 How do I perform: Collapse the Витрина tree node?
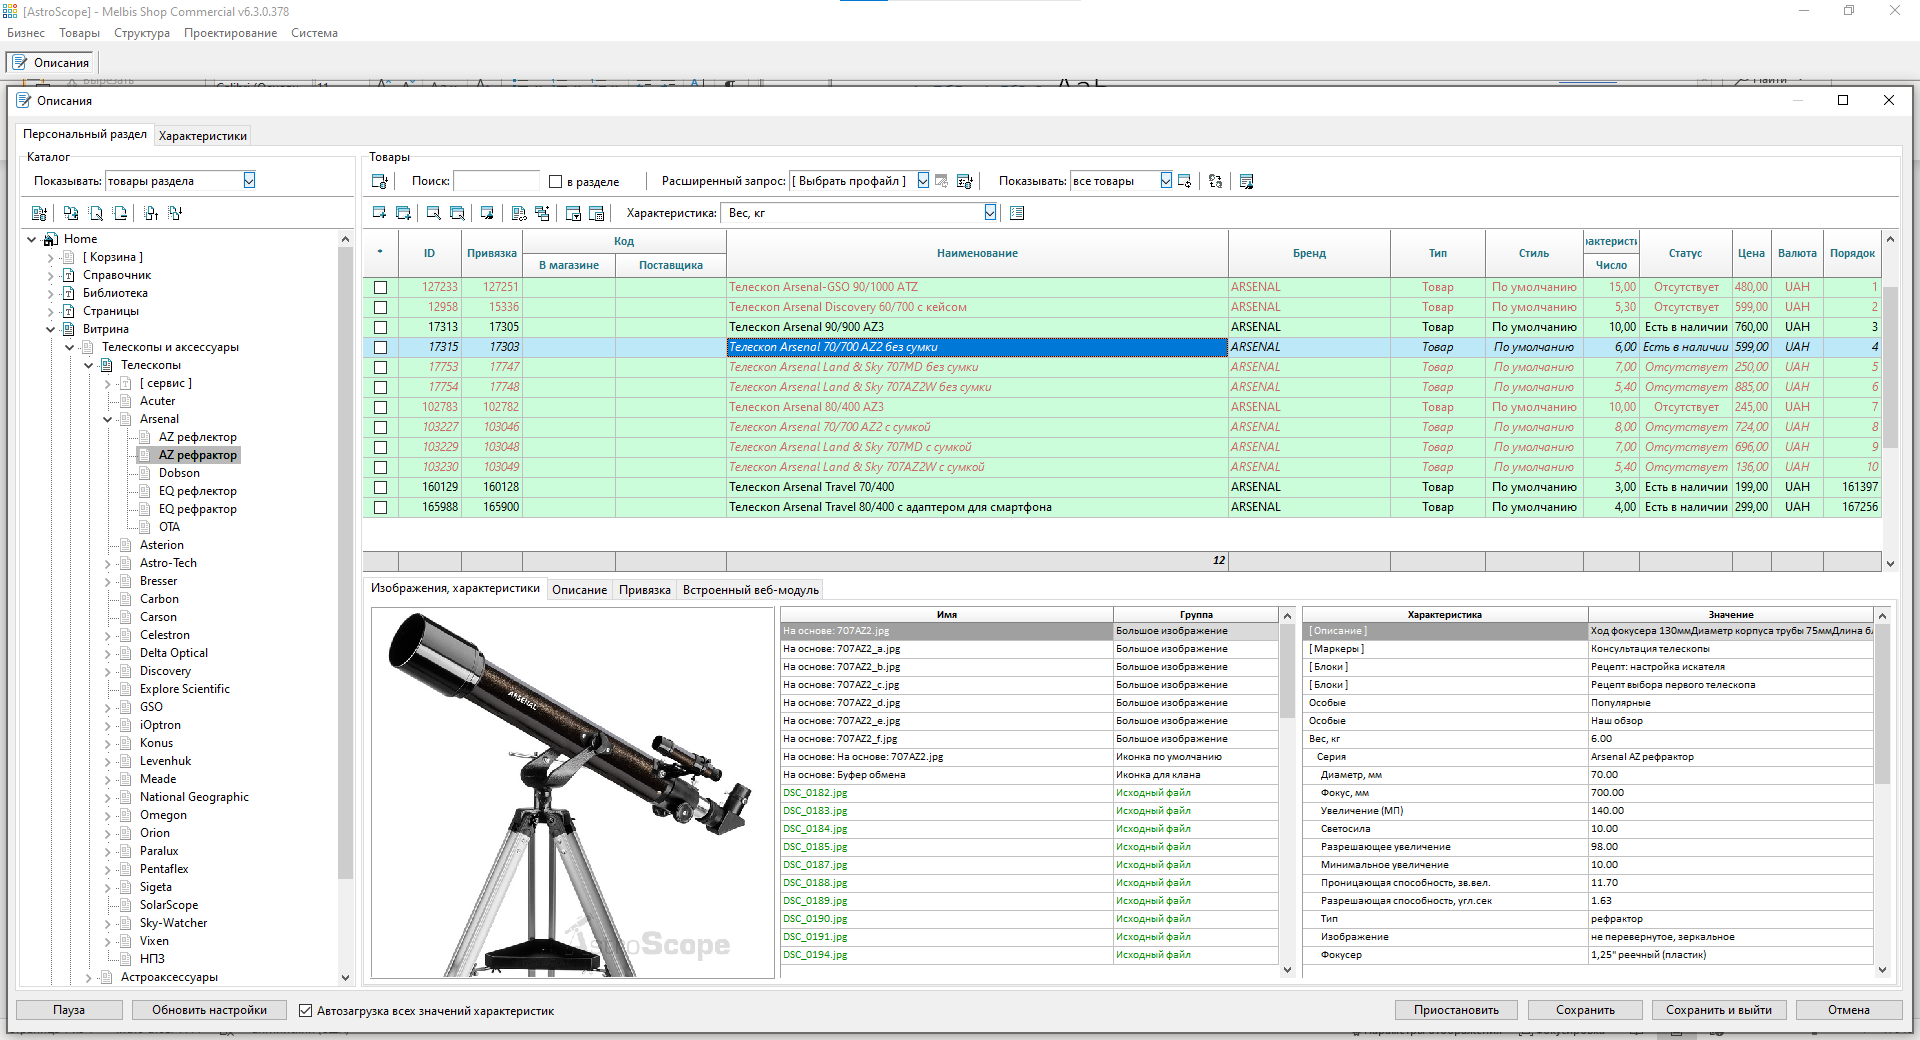coord(51,329)
